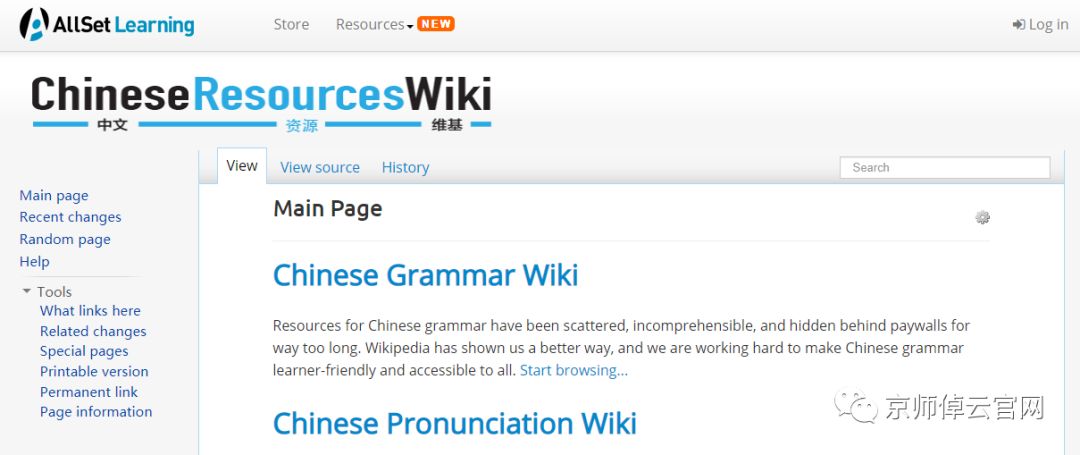
Task: Click the Log in link
Action: [x=1040, y=25]
